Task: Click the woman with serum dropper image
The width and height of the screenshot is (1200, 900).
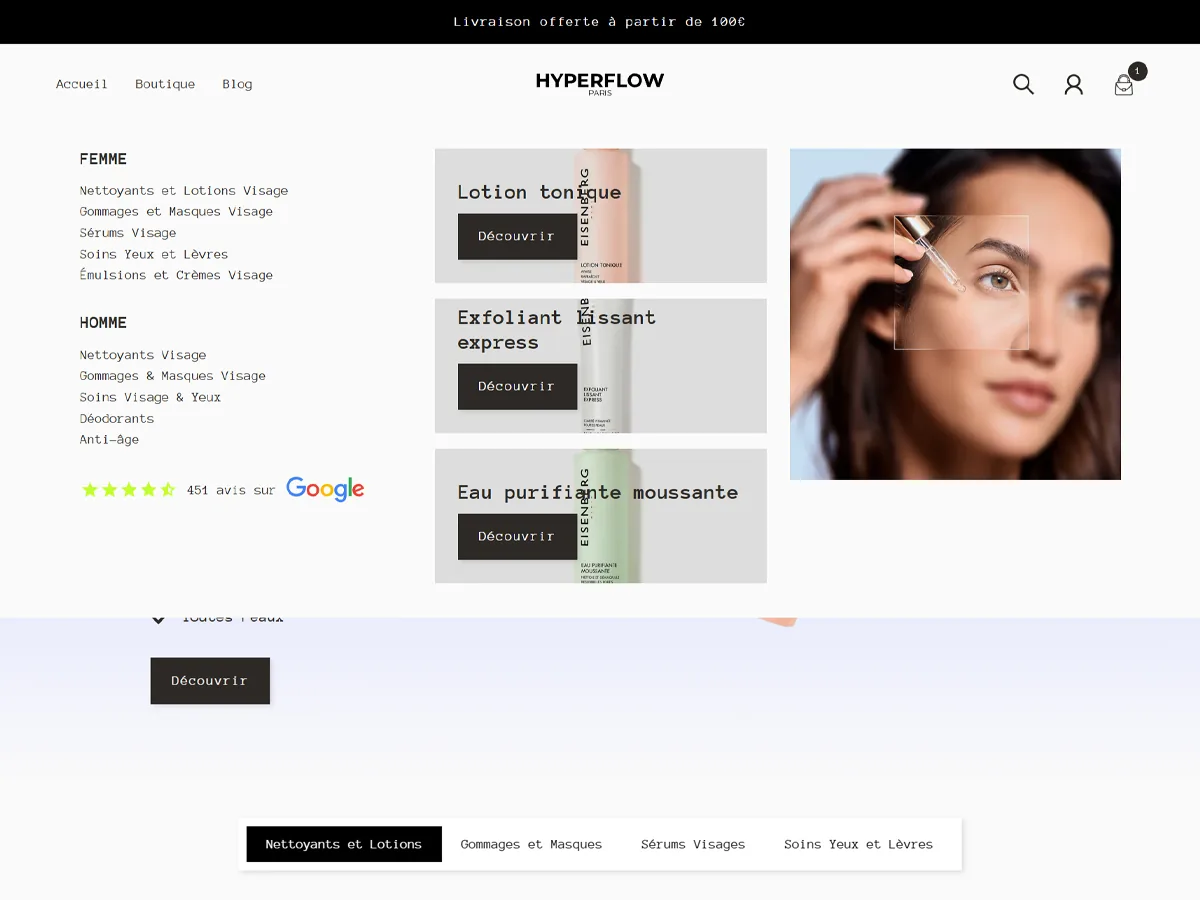Action: click(x=955, y=314)
